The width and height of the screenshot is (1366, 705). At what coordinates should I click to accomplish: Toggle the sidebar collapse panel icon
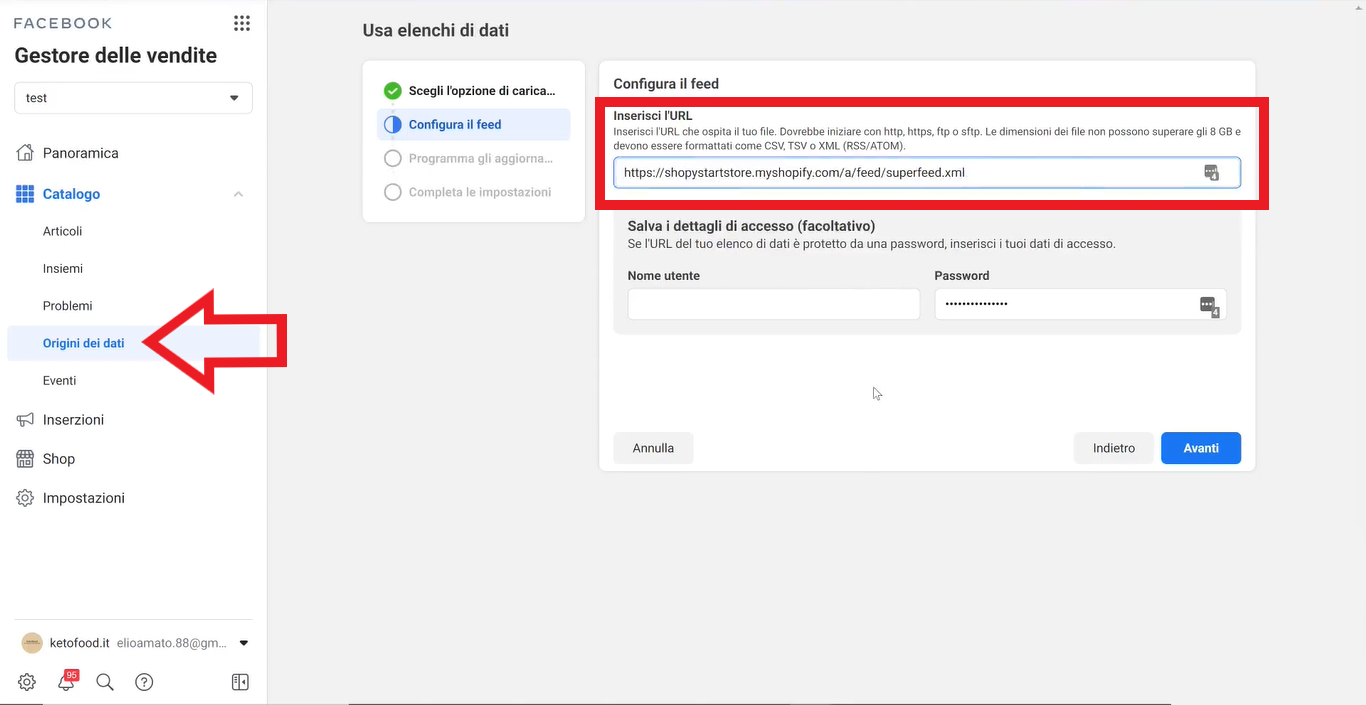coord(240,682)
